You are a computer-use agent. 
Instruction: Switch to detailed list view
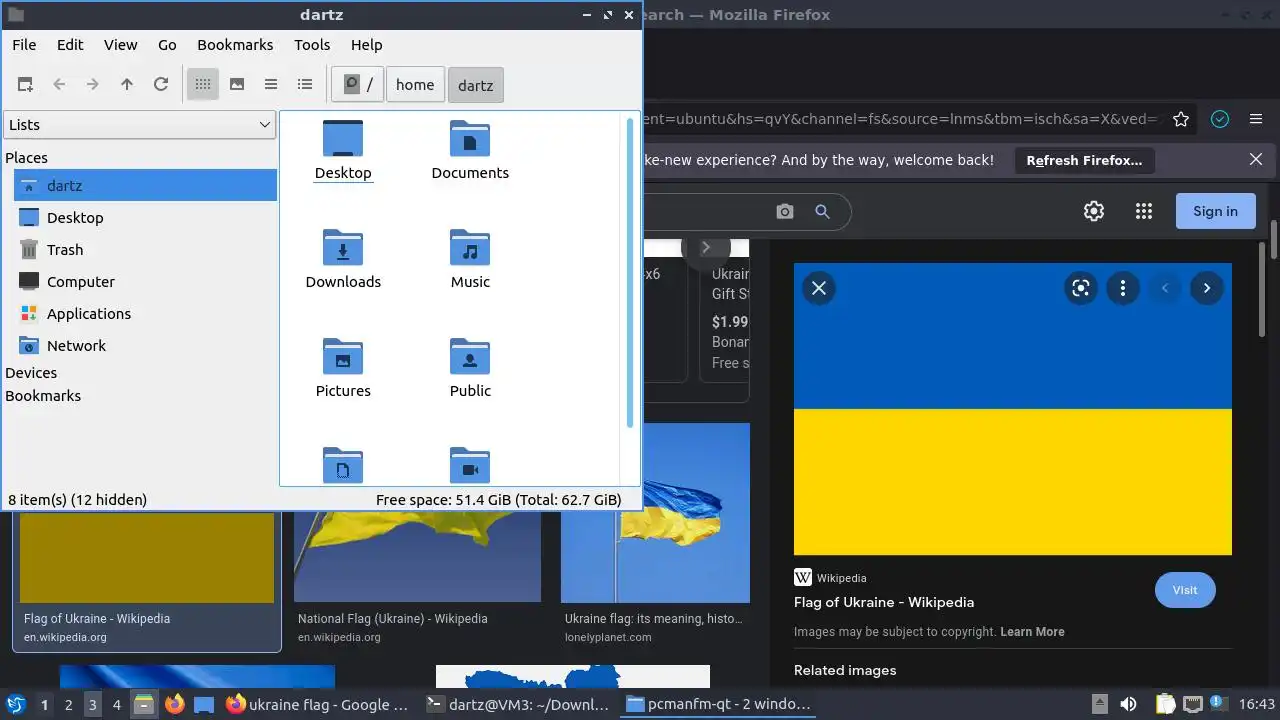click(x=305, y=85)
